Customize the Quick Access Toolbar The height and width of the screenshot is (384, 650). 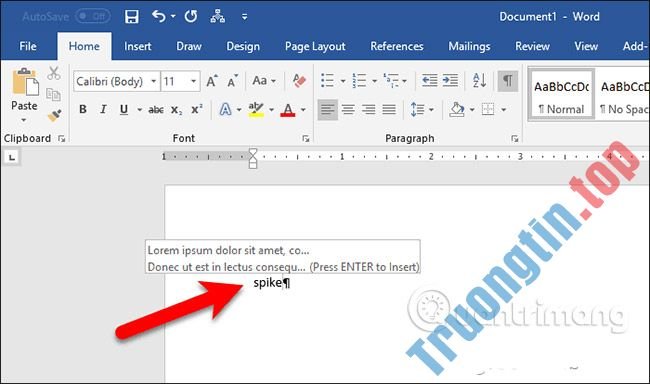(245, 17)
